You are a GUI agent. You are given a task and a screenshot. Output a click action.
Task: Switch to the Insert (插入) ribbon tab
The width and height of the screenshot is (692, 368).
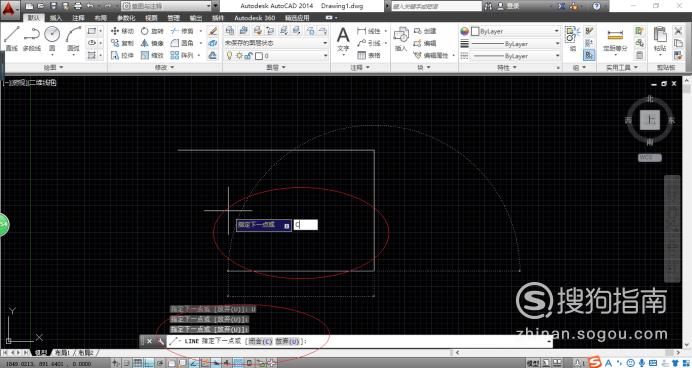tap(56, 18)
